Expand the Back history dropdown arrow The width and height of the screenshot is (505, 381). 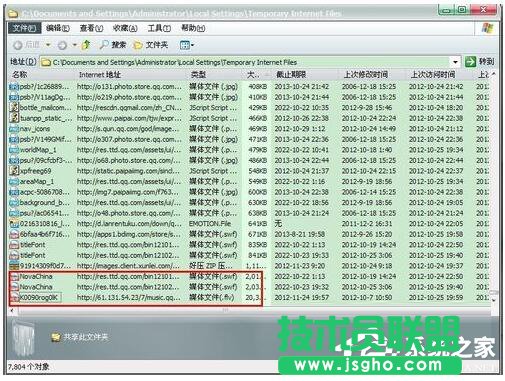[48, 45]
